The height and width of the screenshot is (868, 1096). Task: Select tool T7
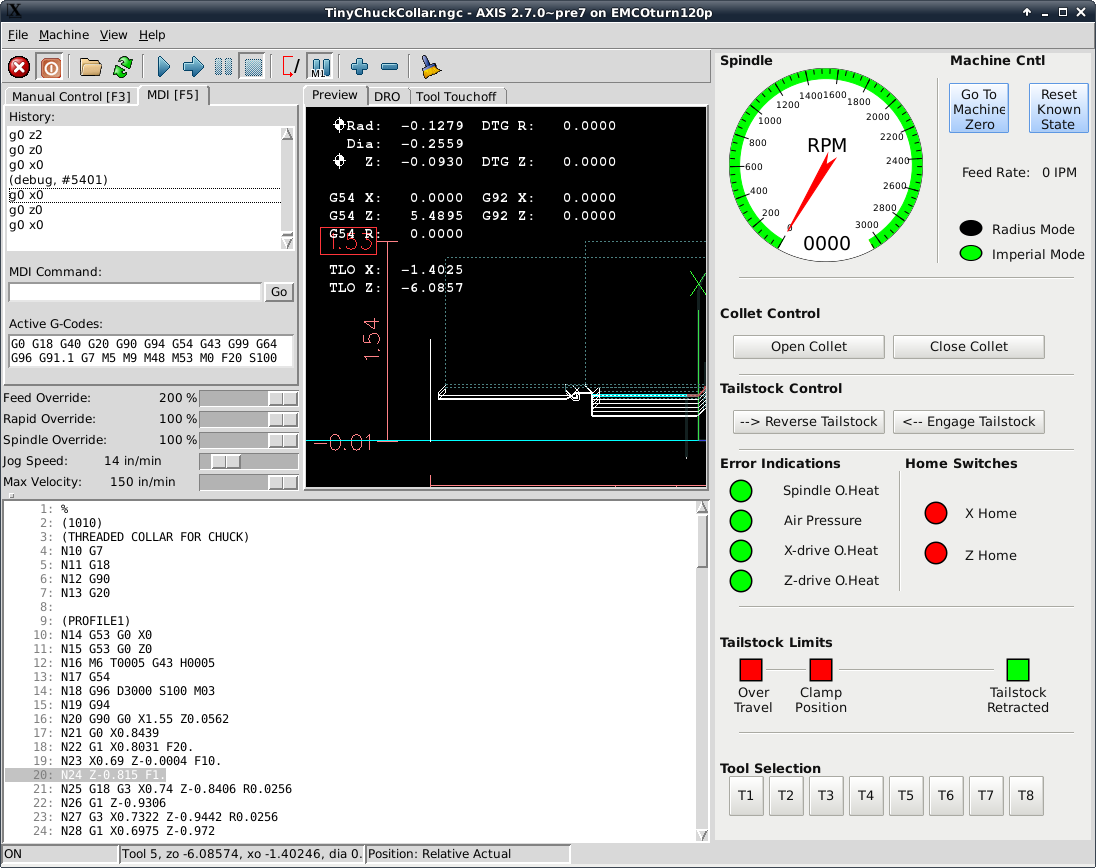(986, 795)
